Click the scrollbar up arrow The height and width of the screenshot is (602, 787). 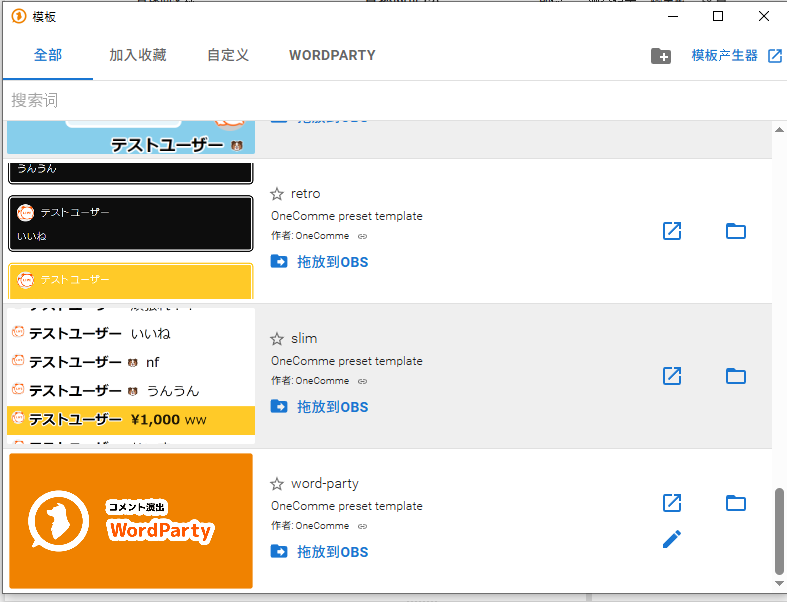point(779,130)
